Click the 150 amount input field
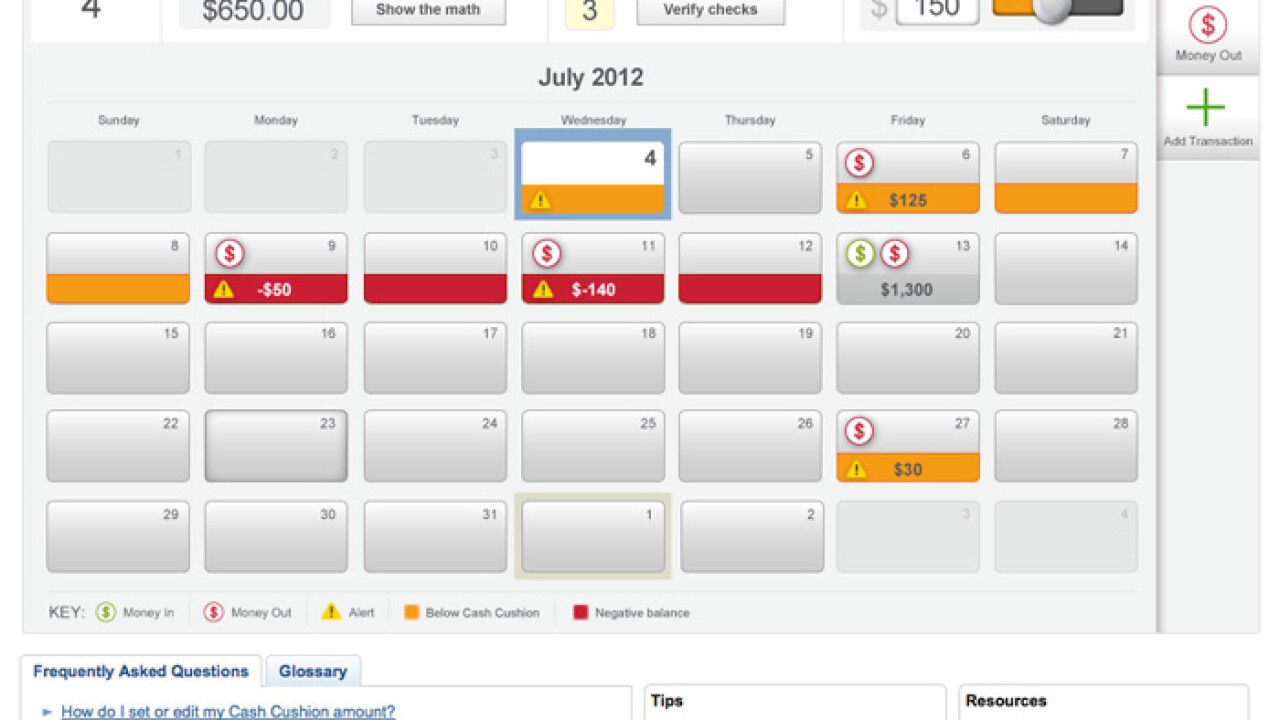This screenshot has width=1280, height=720. 938,10
